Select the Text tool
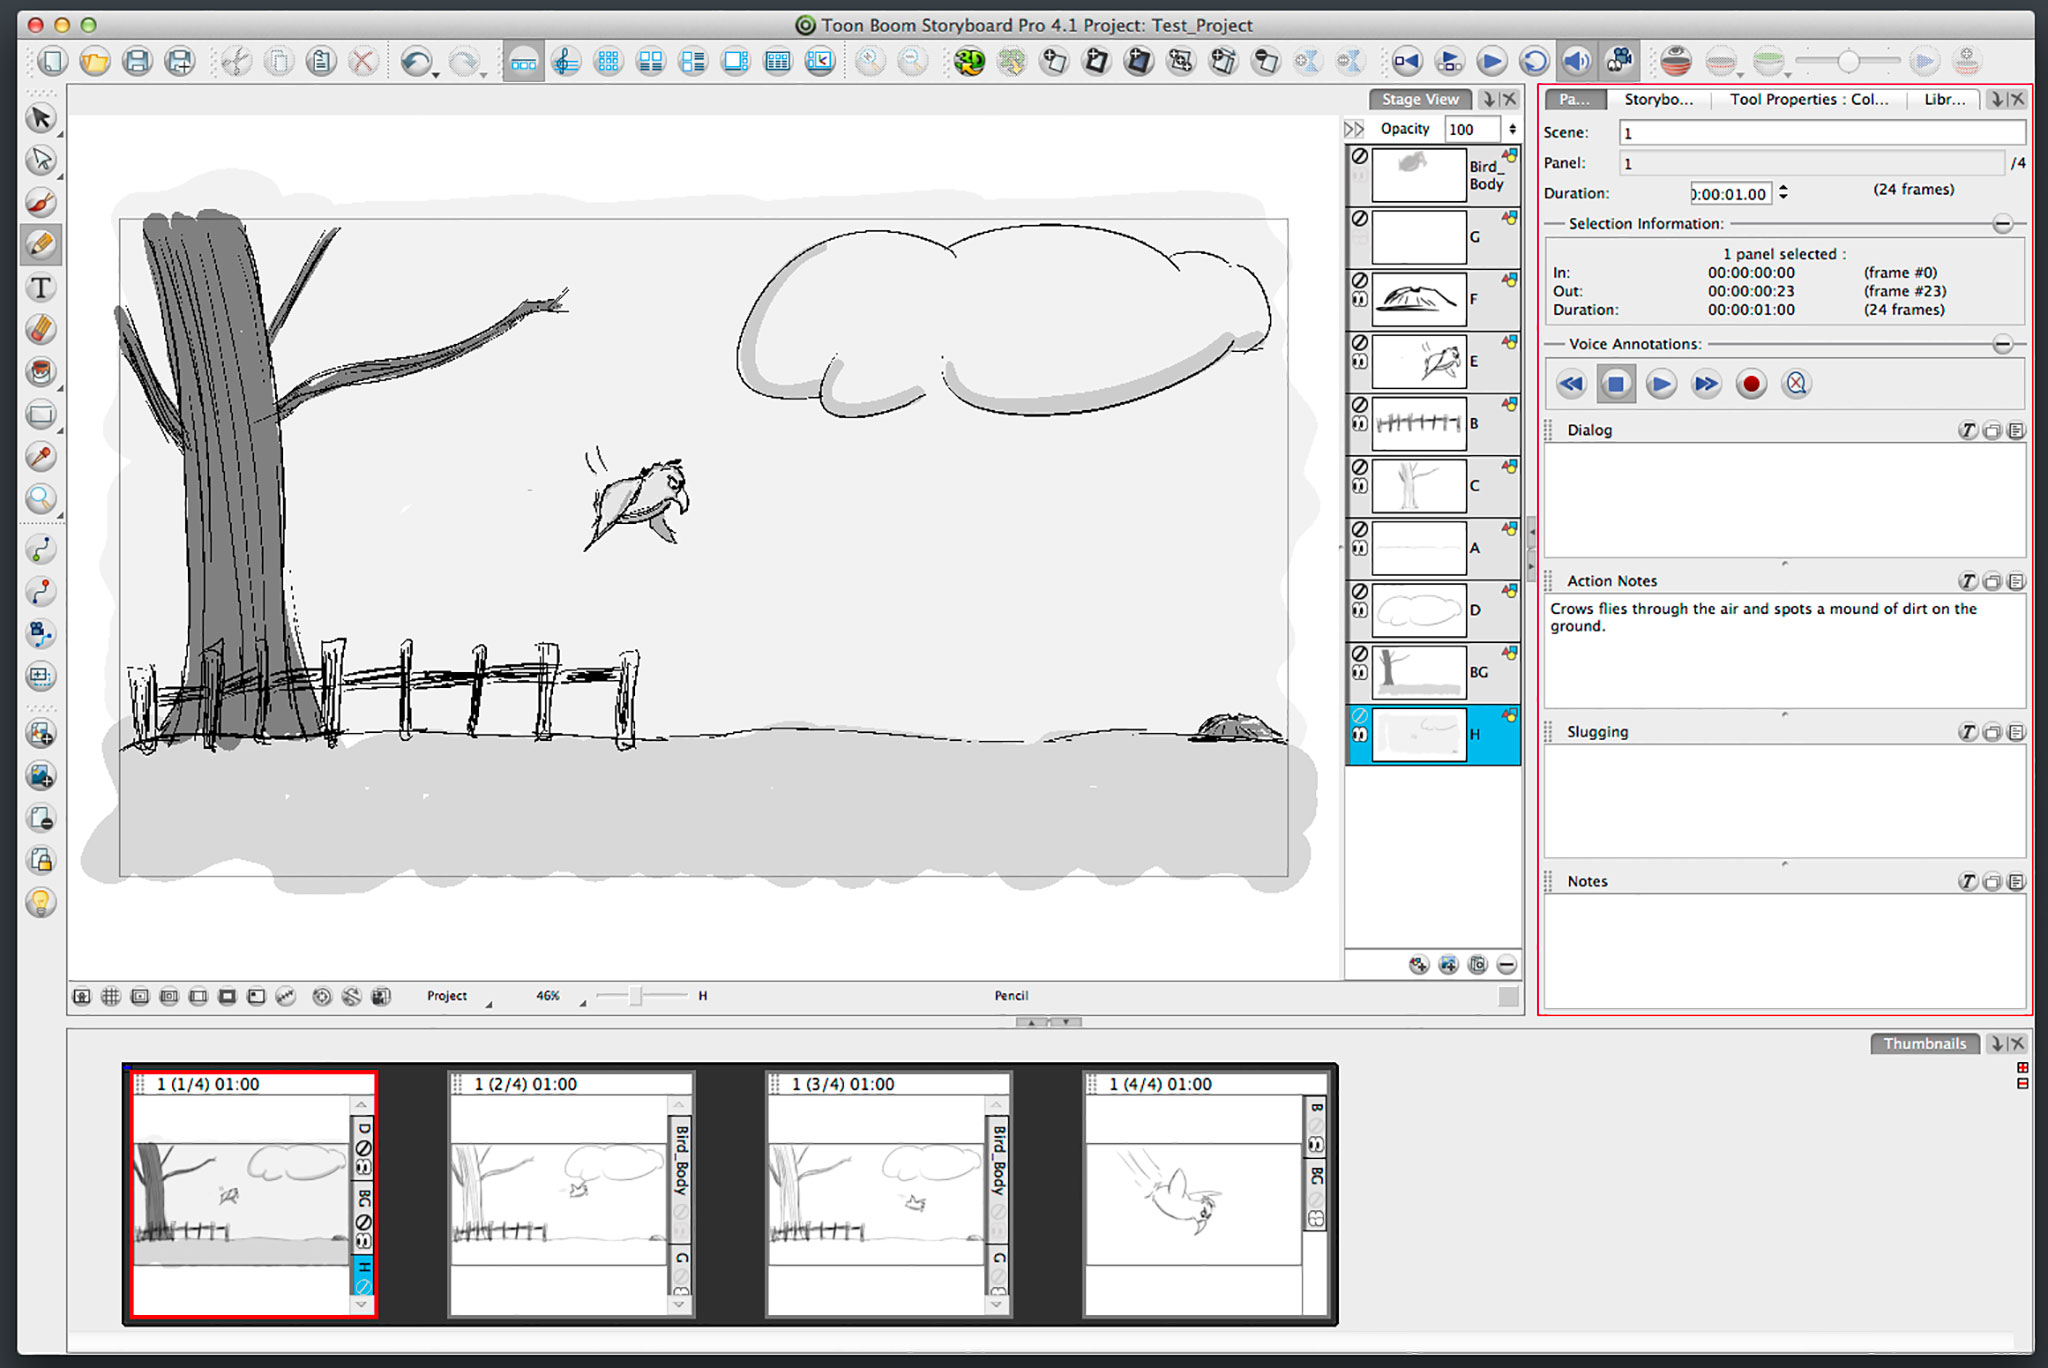 (41, 289)
